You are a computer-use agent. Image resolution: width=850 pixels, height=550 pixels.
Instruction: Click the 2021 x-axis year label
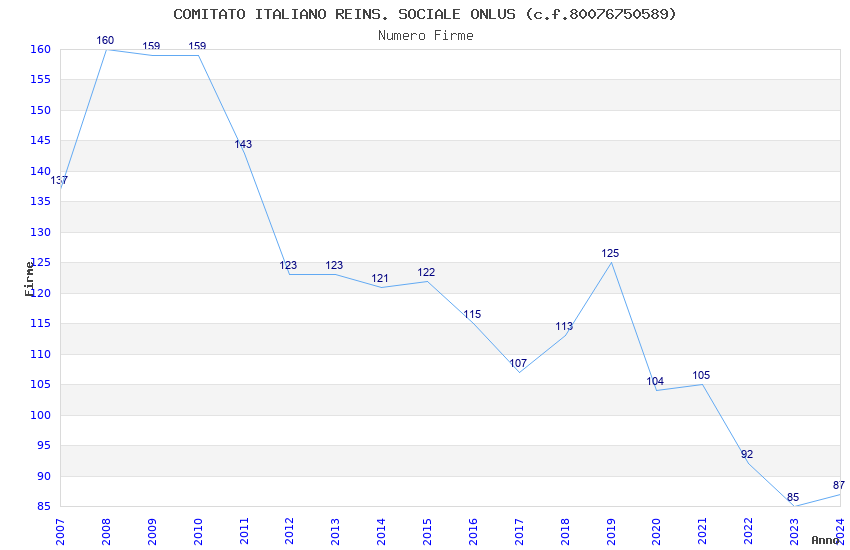[703, 532]
